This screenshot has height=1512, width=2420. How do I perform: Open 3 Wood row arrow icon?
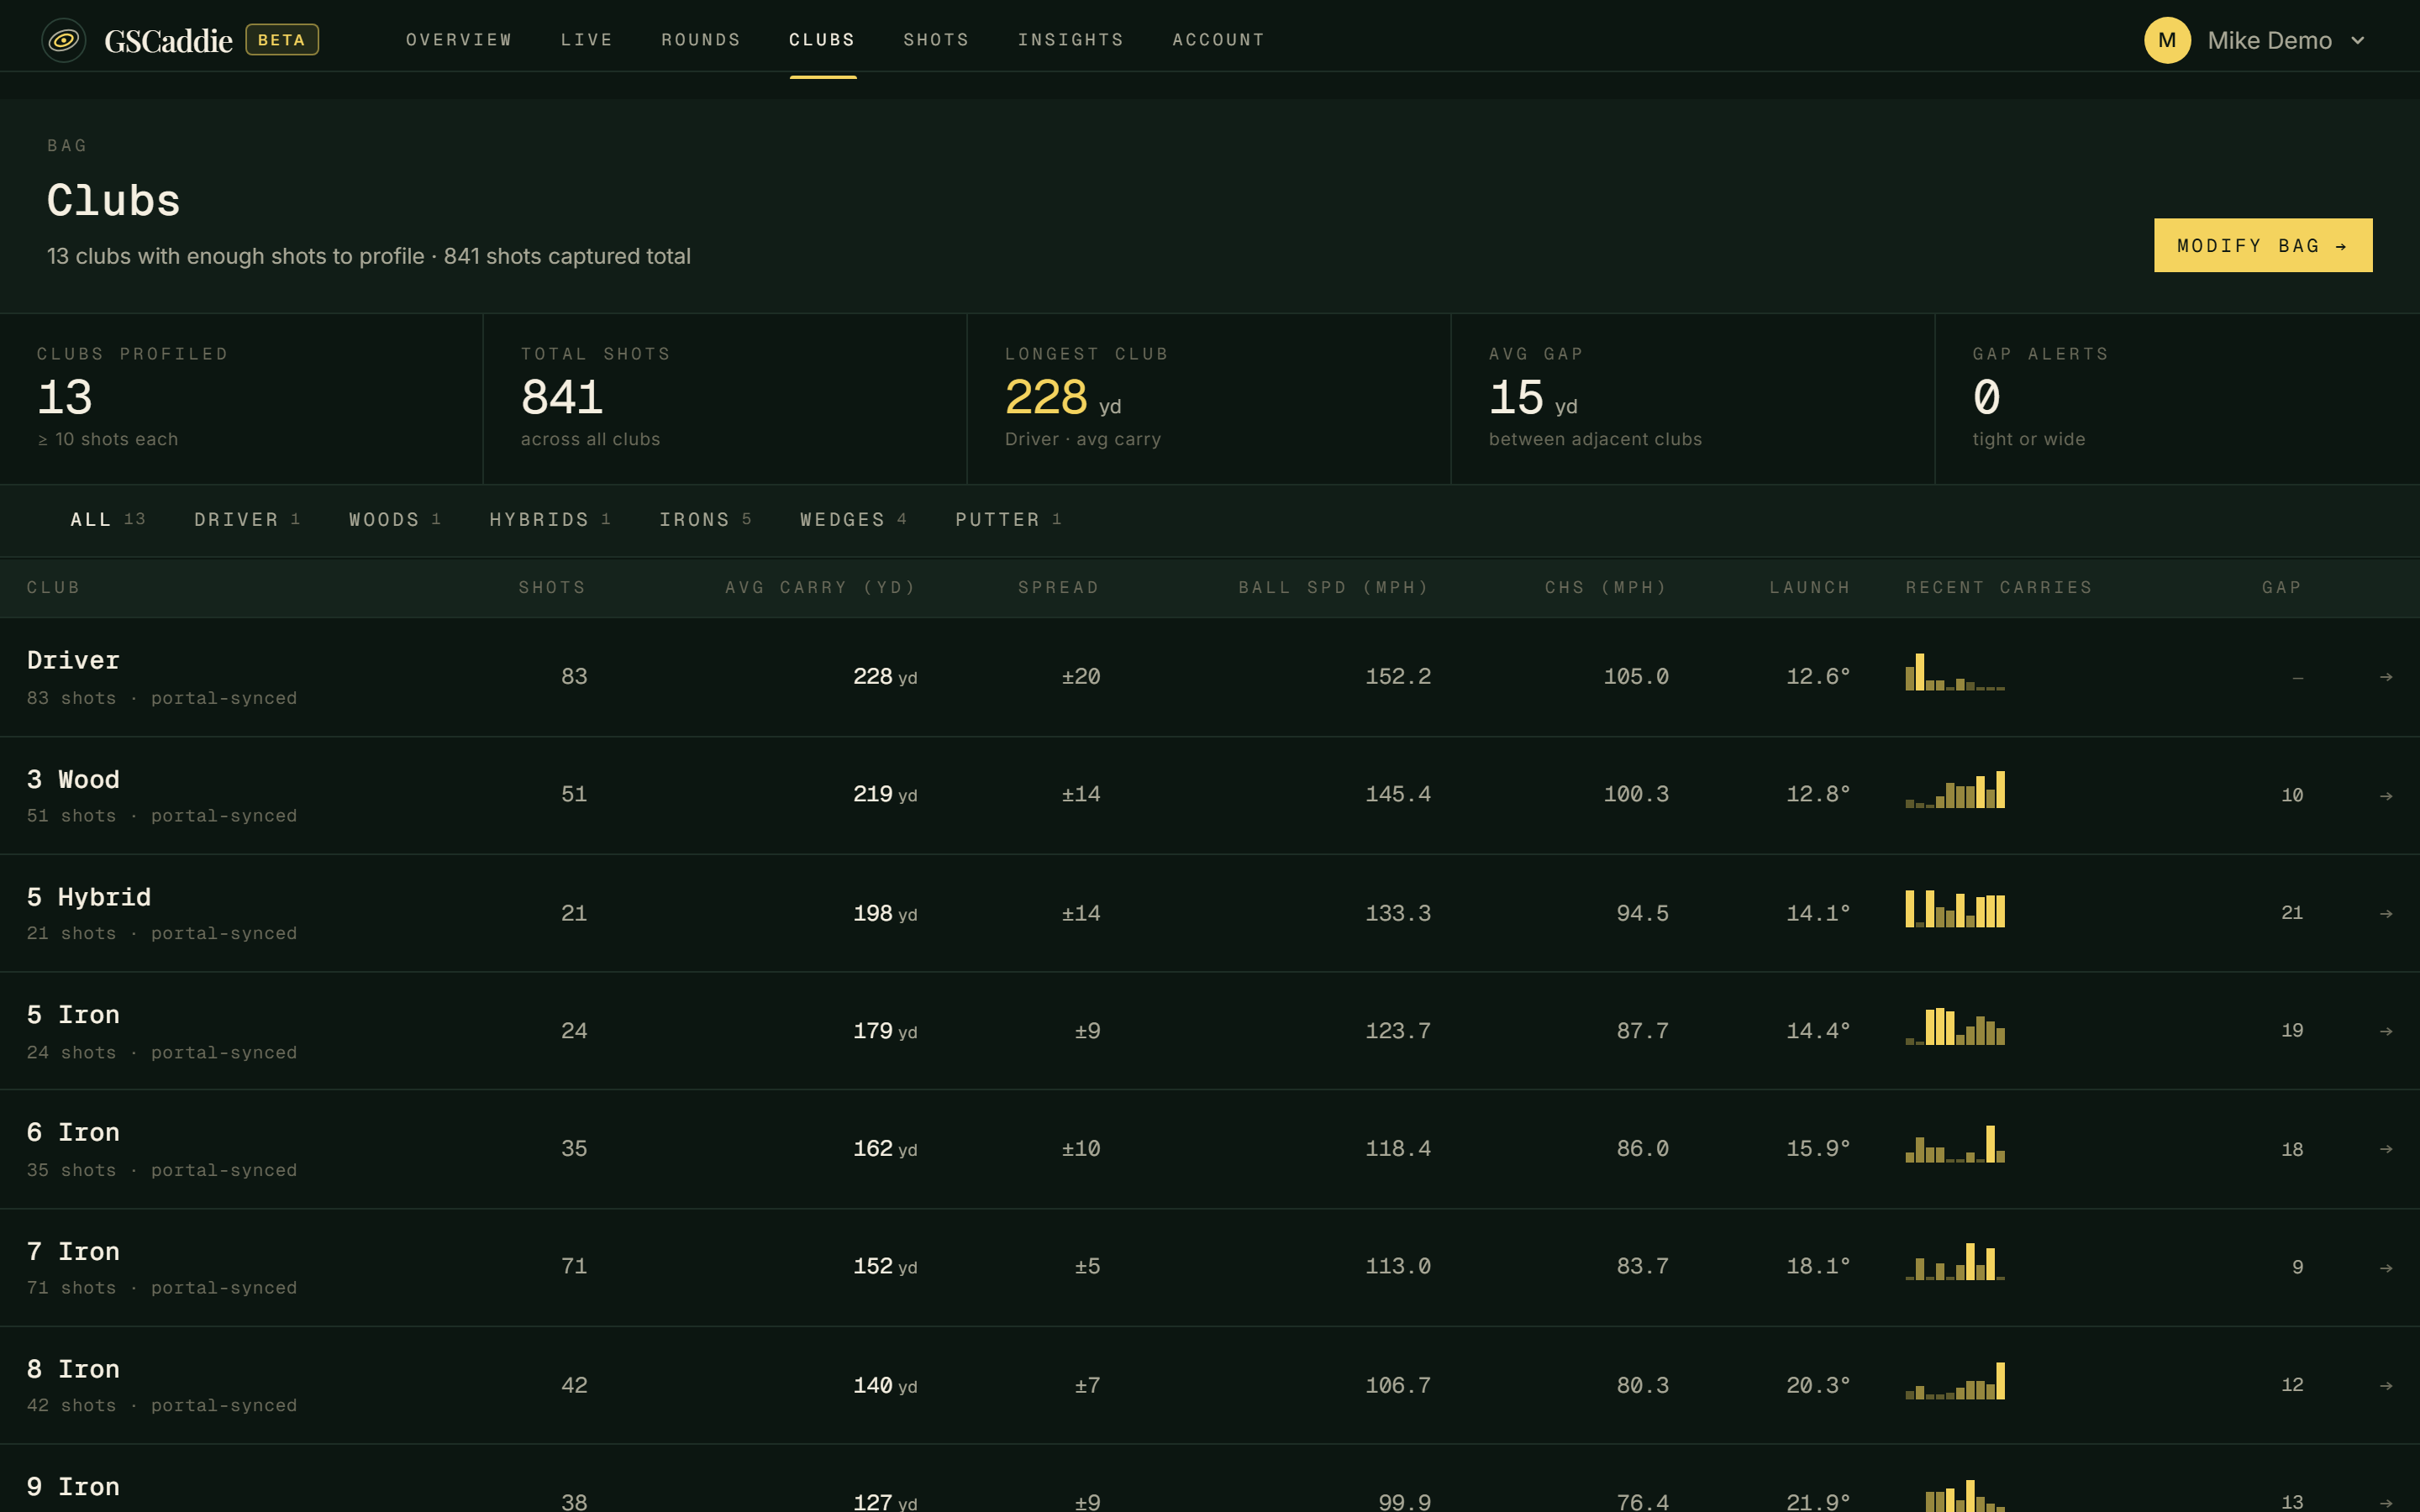click(x=2386, y=796)
